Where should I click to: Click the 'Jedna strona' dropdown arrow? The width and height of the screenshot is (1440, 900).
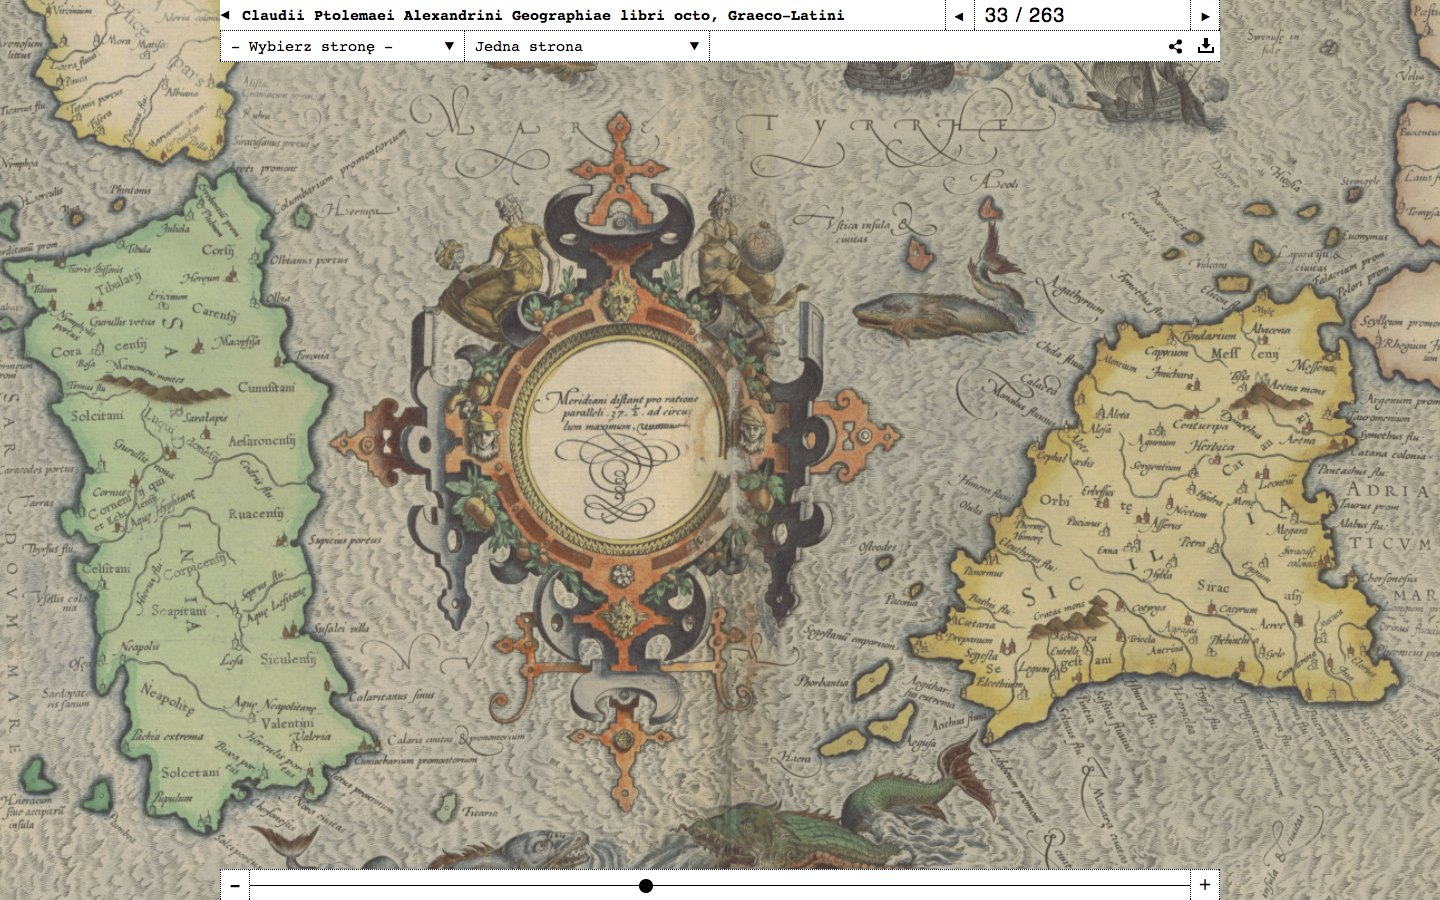coord(694,46)
